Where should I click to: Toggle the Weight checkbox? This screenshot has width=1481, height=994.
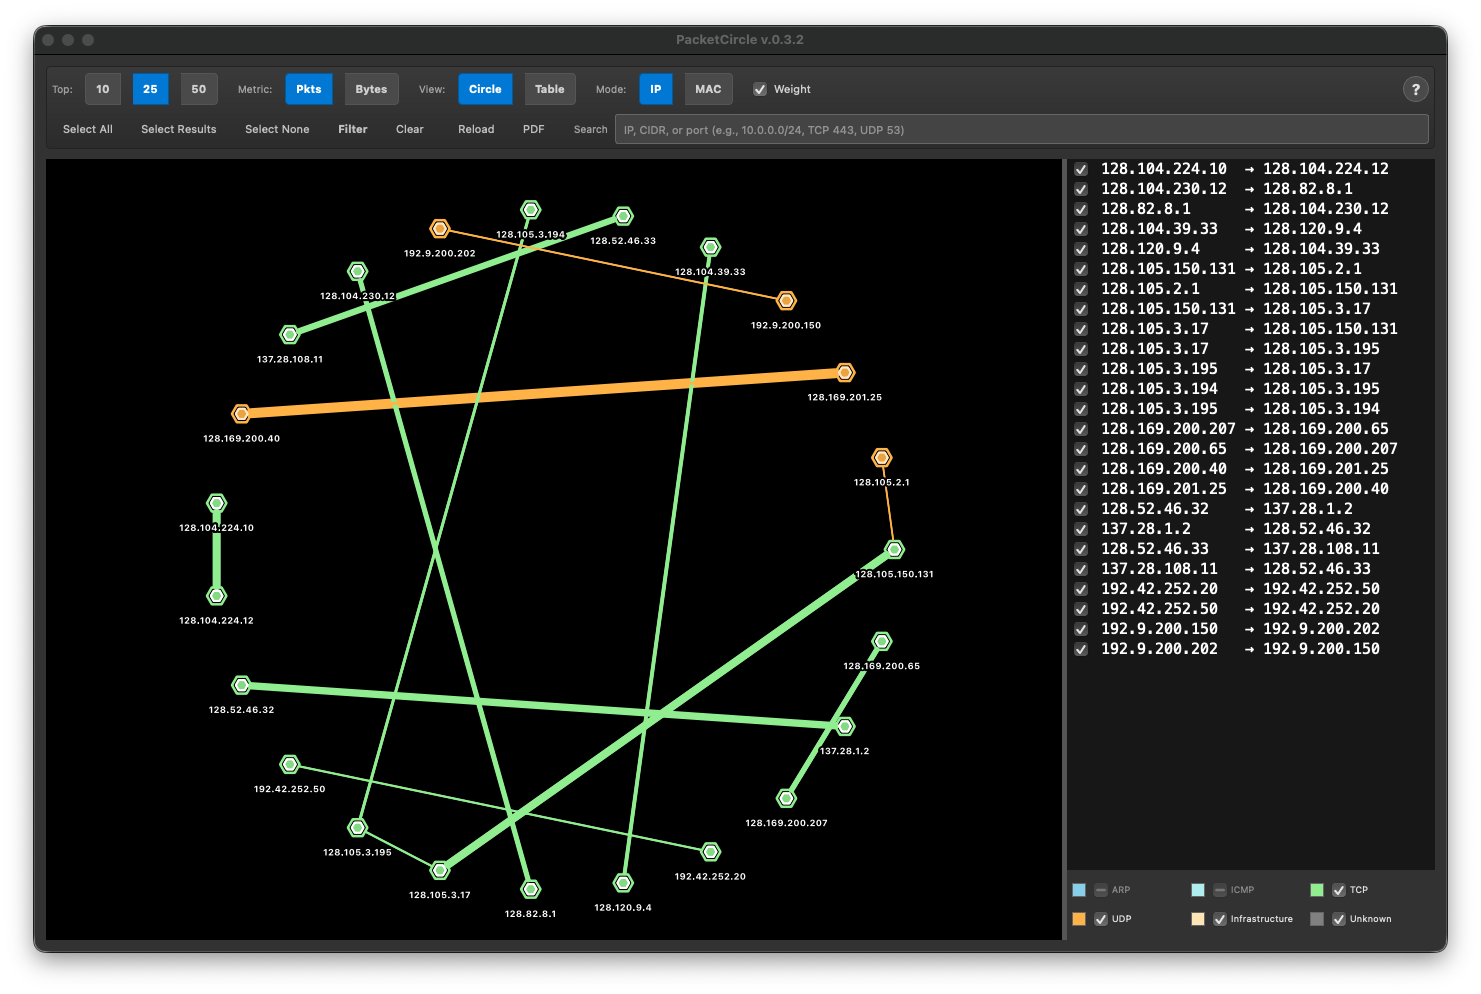click(x=760, y=89)
